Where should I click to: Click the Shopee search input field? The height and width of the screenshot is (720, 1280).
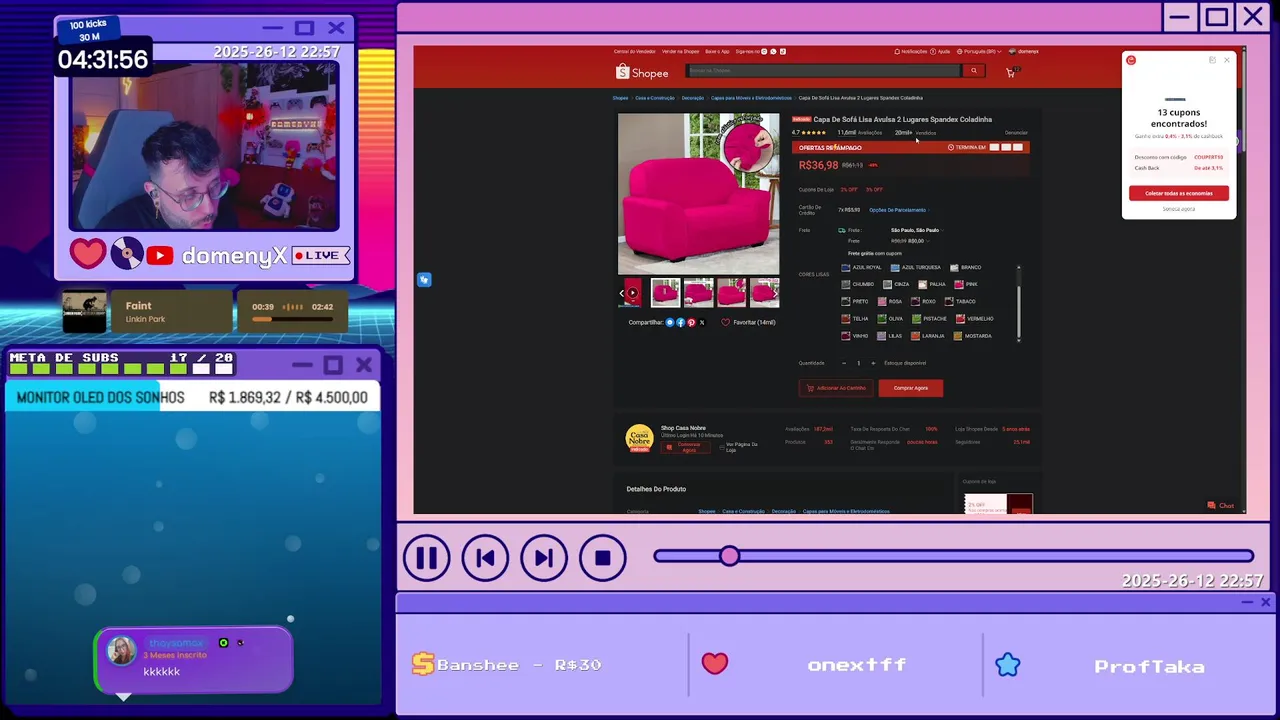click(823, 71)
